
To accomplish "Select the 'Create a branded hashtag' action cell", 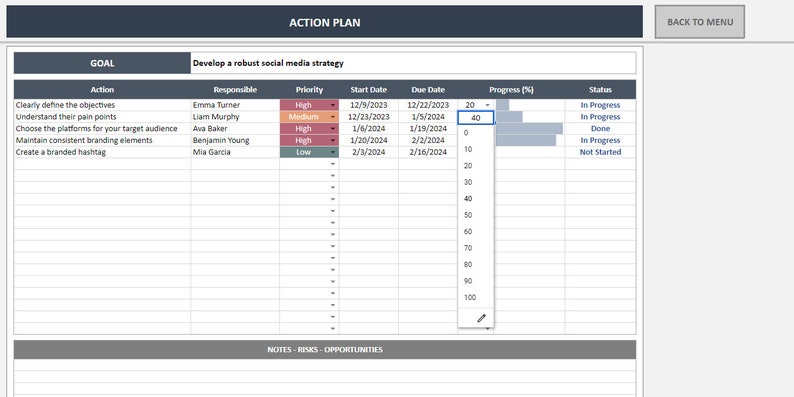I will pyautogui.click(x=102, y=152).
